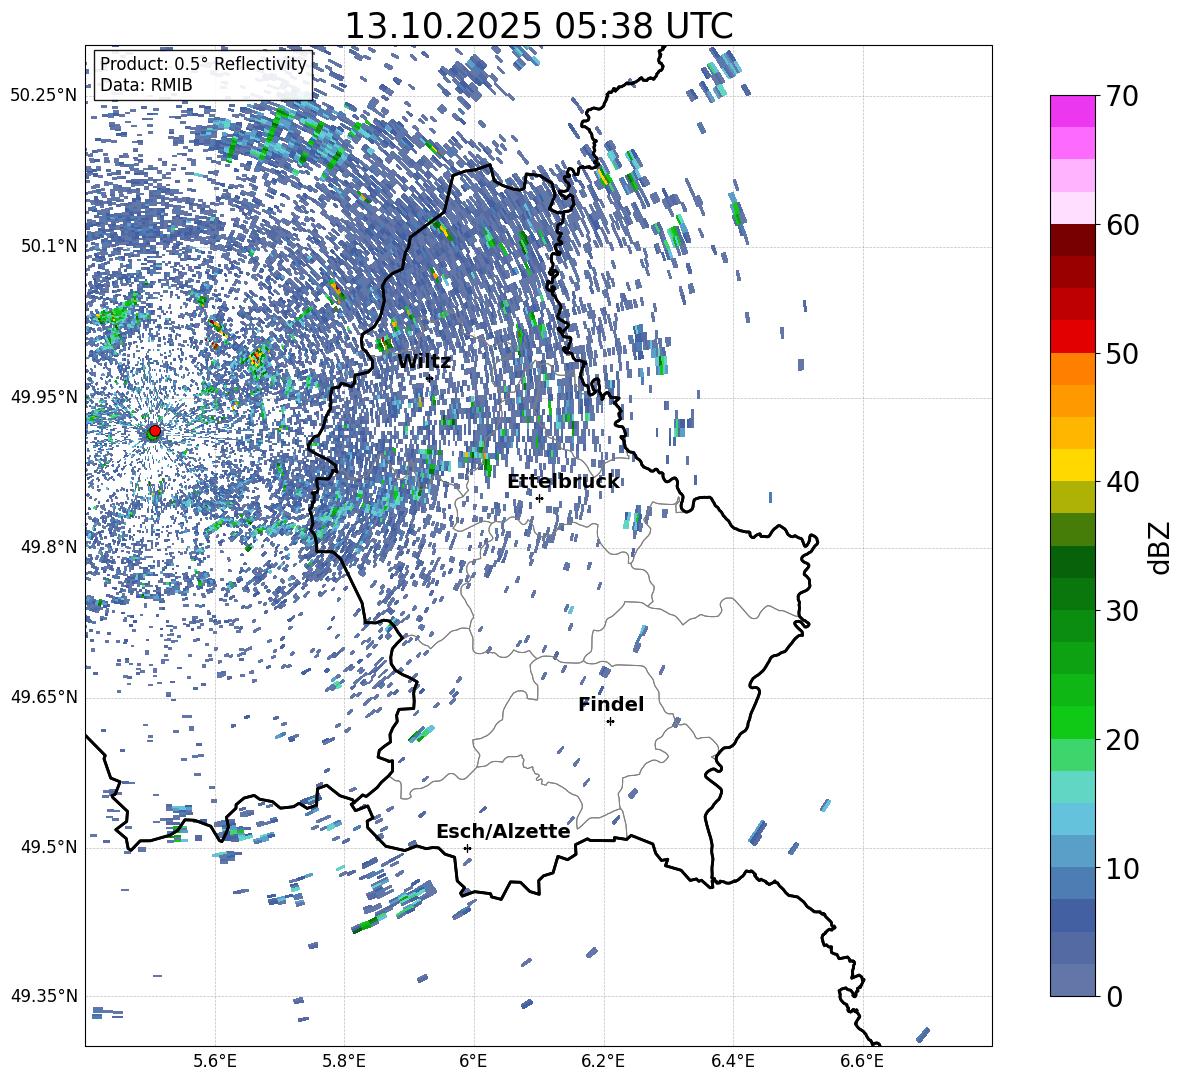This screenshot has width=1184, height=1081.
Task: Click the red radar site marker dot
Action: pyautogui.click(x=155, y=430)
